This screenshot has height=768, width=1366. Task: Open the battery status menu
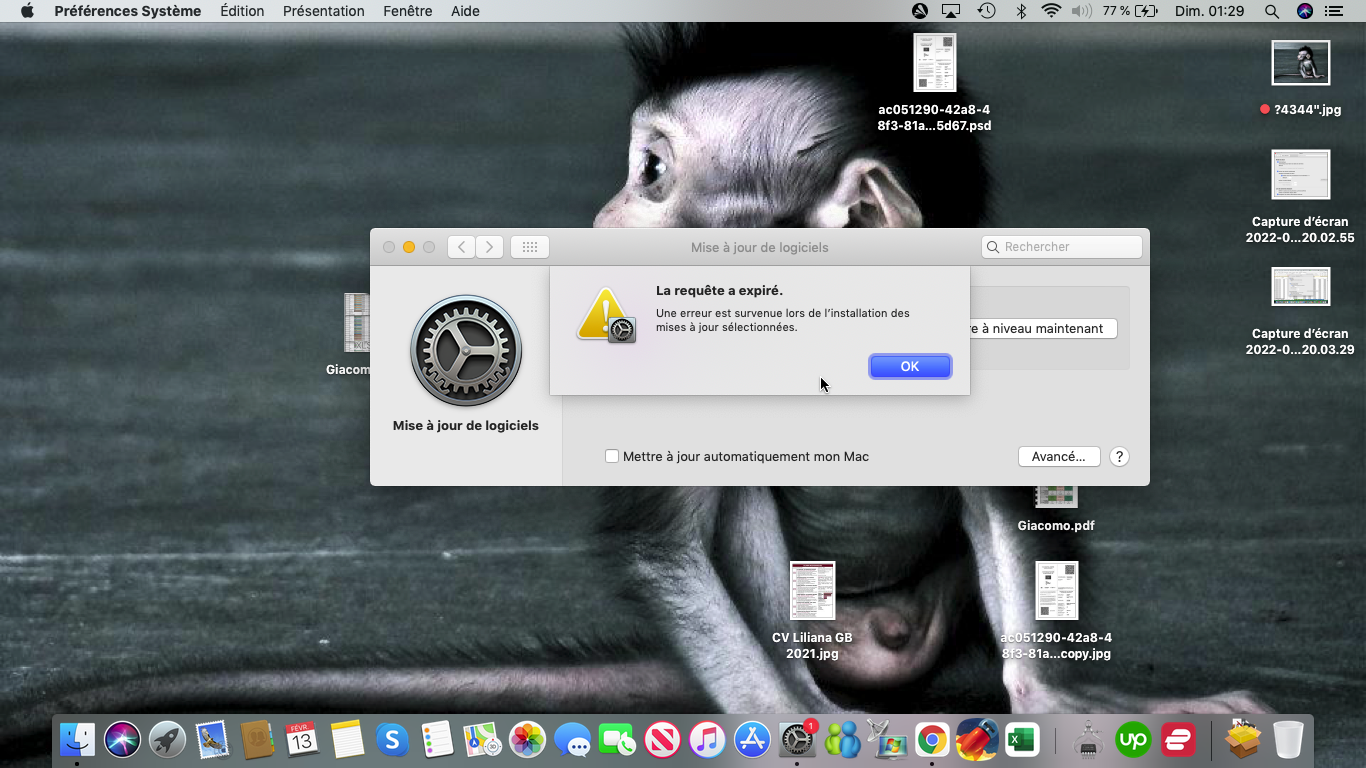tap(1144, 11)
